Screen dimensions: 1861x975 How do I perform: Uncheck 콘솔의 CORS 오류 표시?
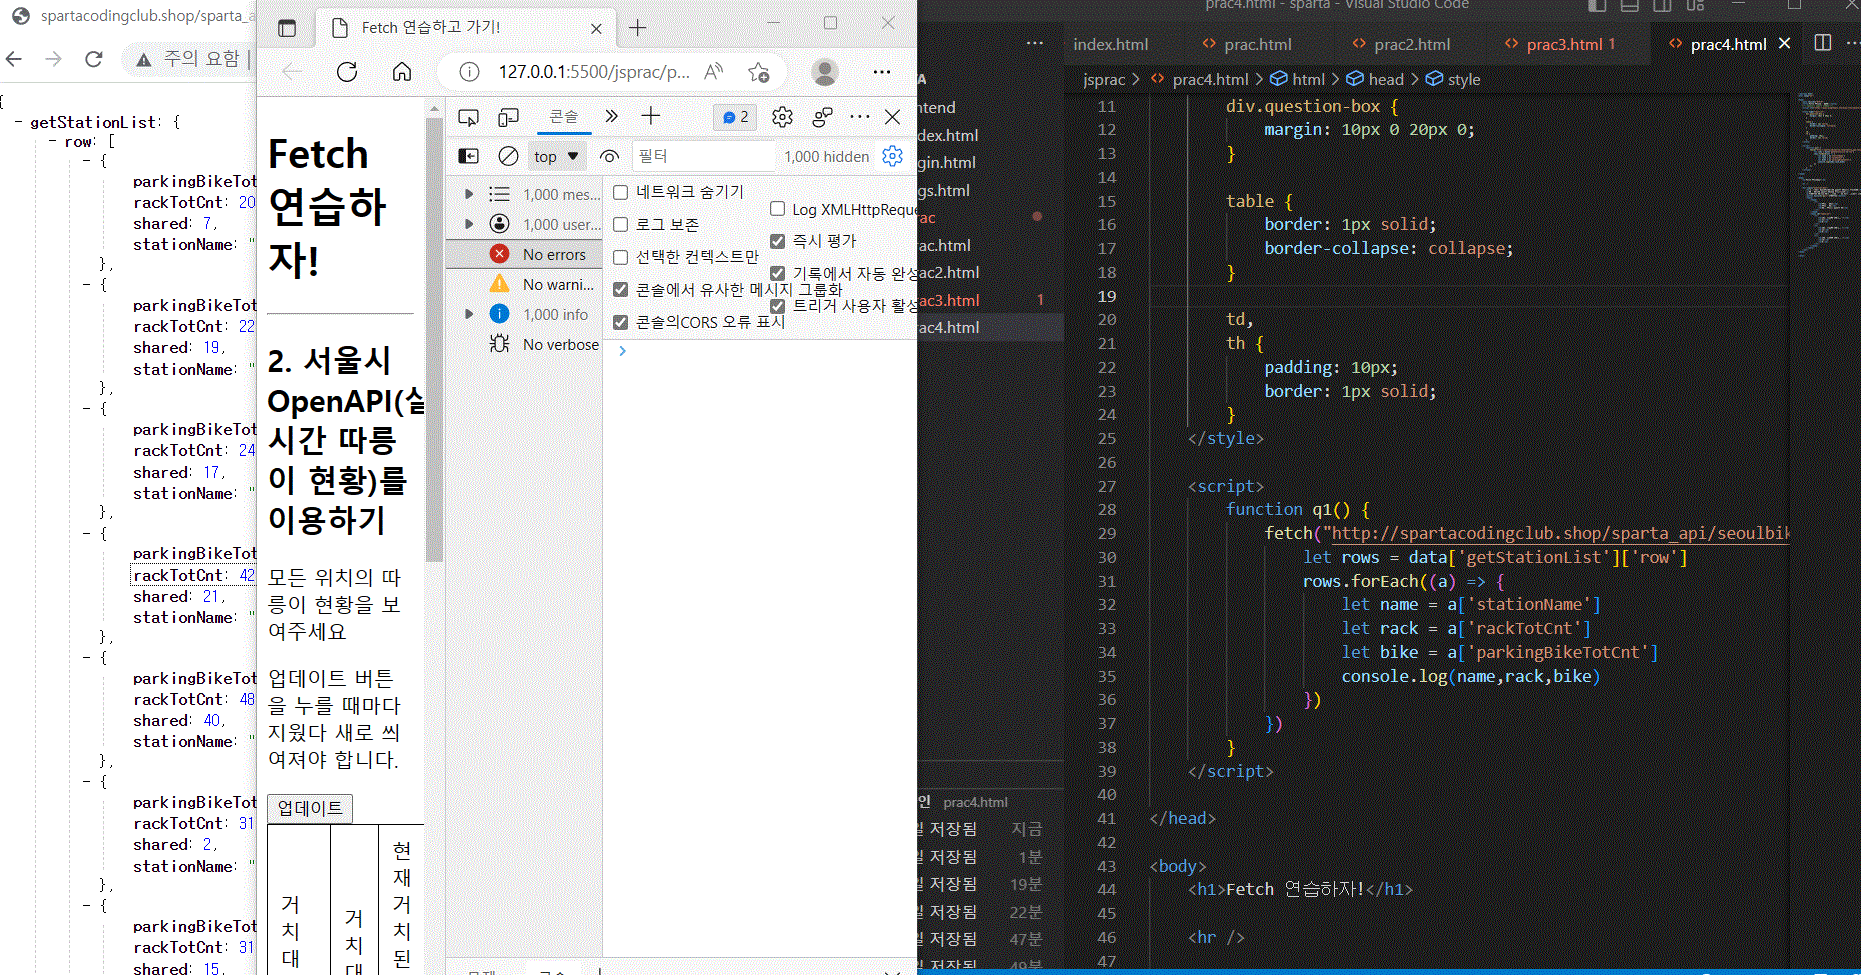point(620,322)
